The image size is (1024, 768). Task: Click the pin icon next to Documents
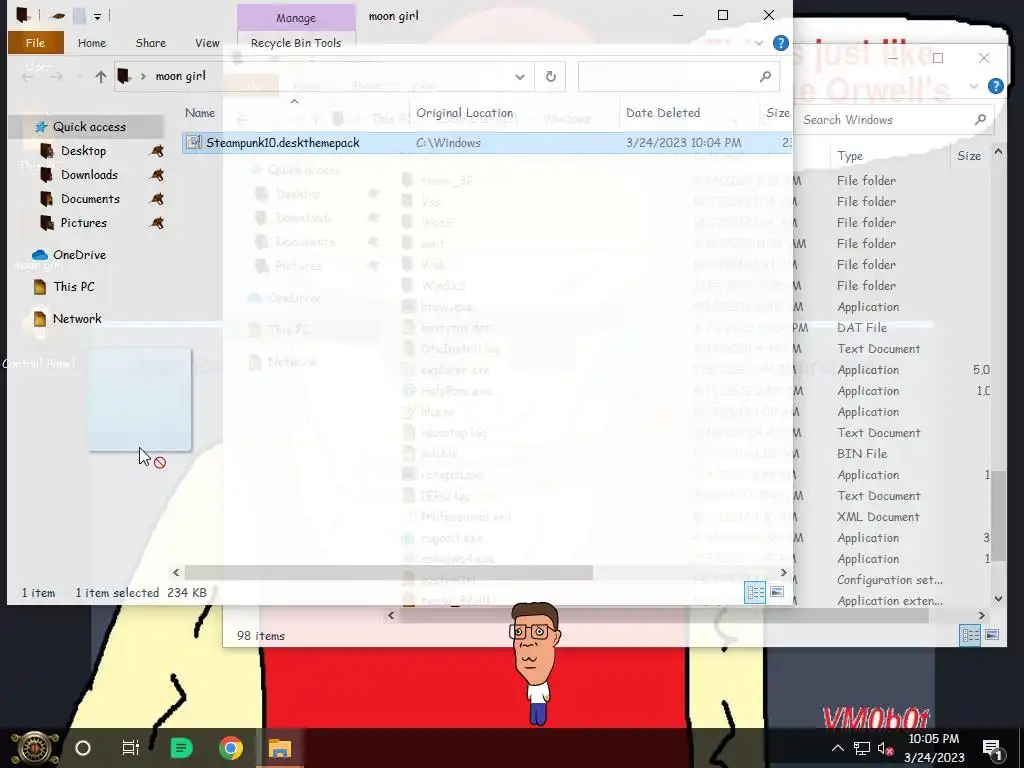pyautogui.click(x=157, y=199)
